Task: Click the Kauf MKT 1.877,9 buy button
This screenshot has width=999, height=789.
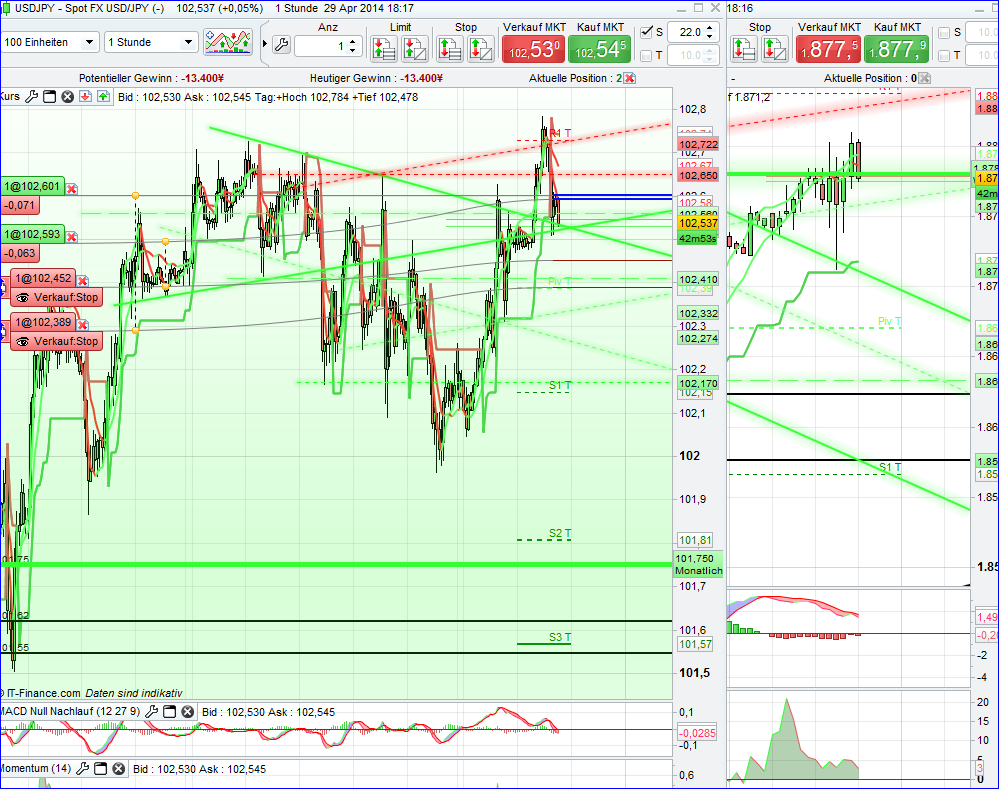Action: pyautogui.click(x=895, y=48)
